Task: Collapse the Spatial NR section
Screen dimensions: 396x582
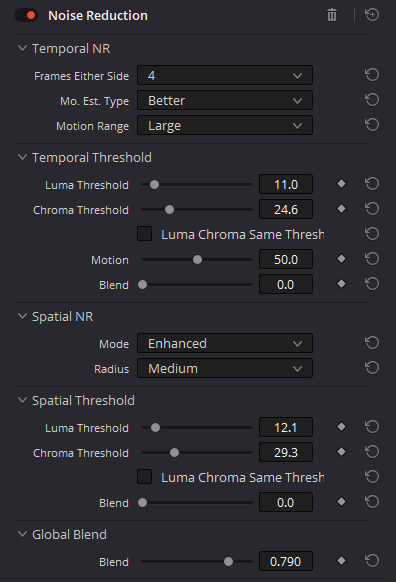Action: coord(23,316)
